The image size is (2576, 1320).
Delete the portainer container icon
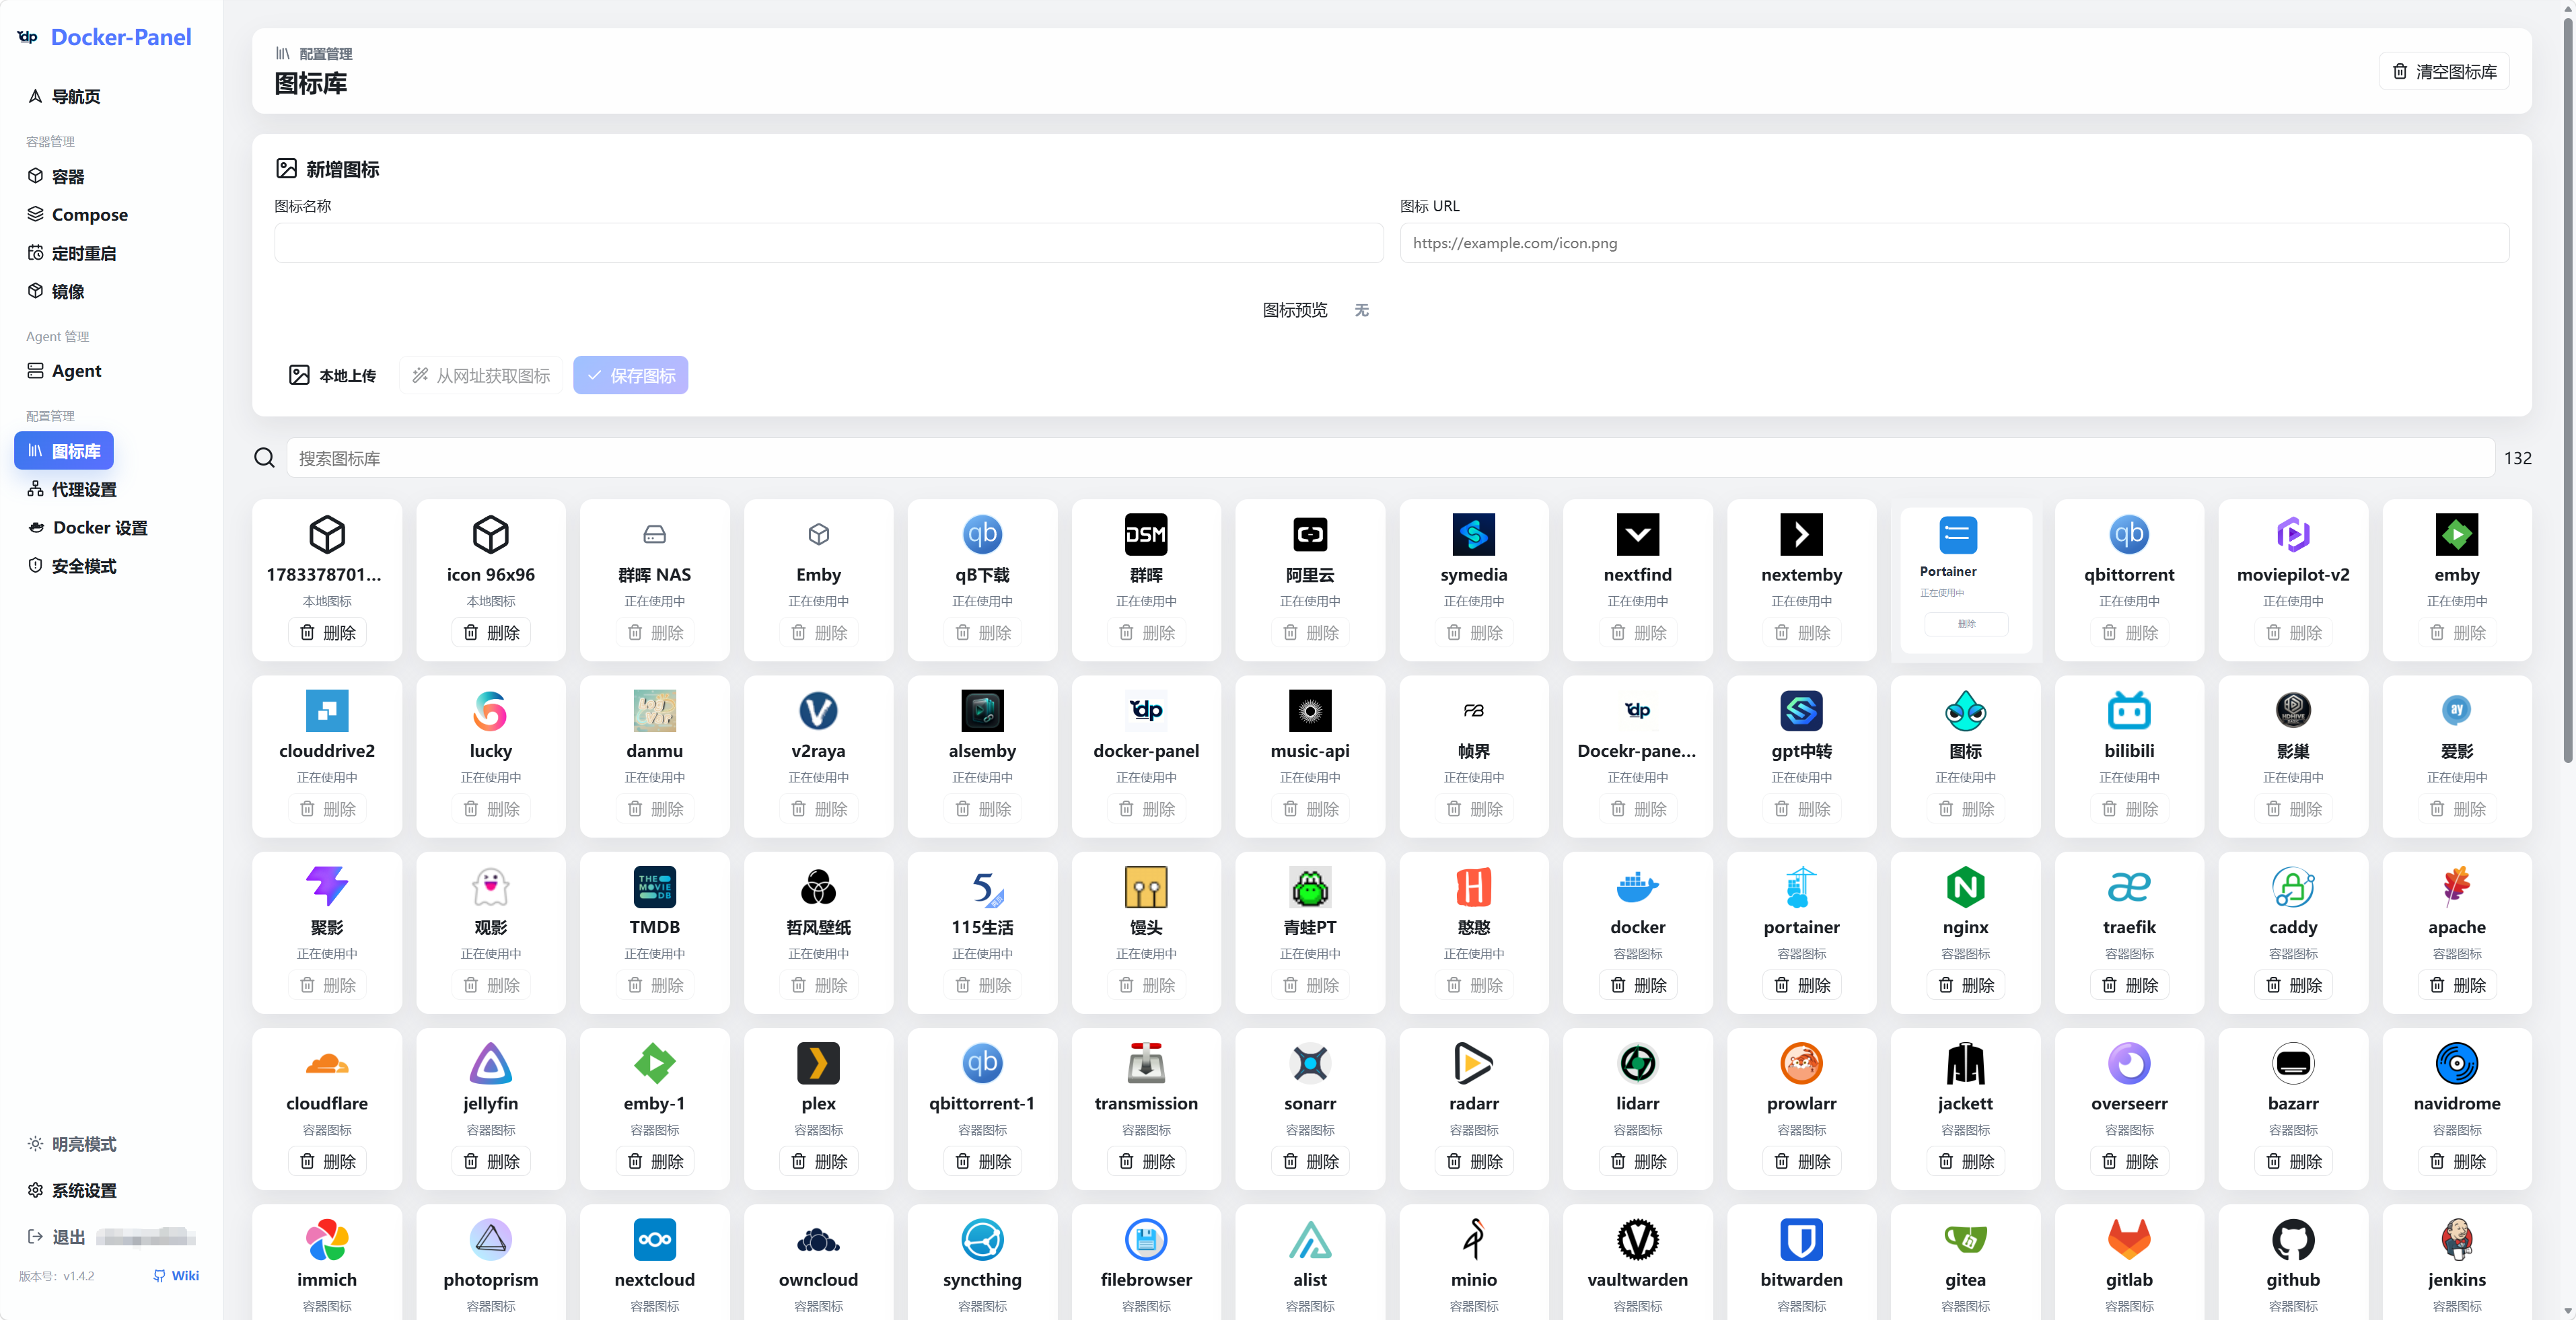[1802, 985]
